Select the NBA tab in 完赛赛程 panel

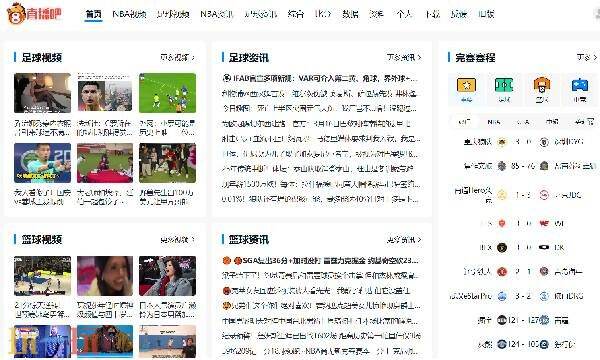tap(494, 122)
